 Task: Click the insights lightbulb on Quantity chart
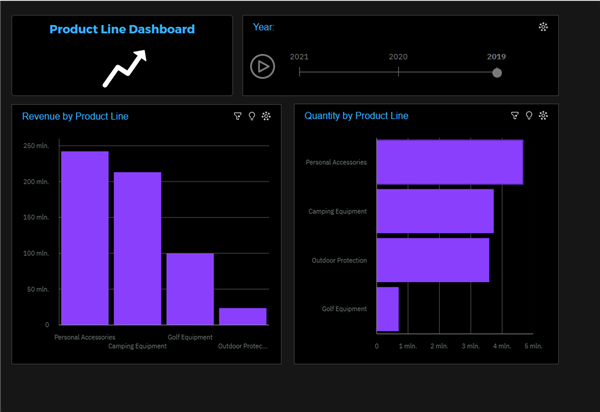pos(529,116)
